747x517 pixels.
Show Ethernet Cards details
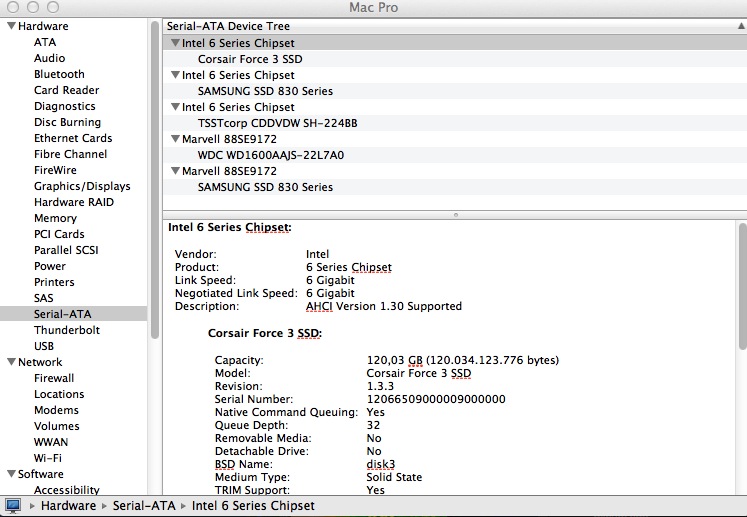tap(73, 138)
